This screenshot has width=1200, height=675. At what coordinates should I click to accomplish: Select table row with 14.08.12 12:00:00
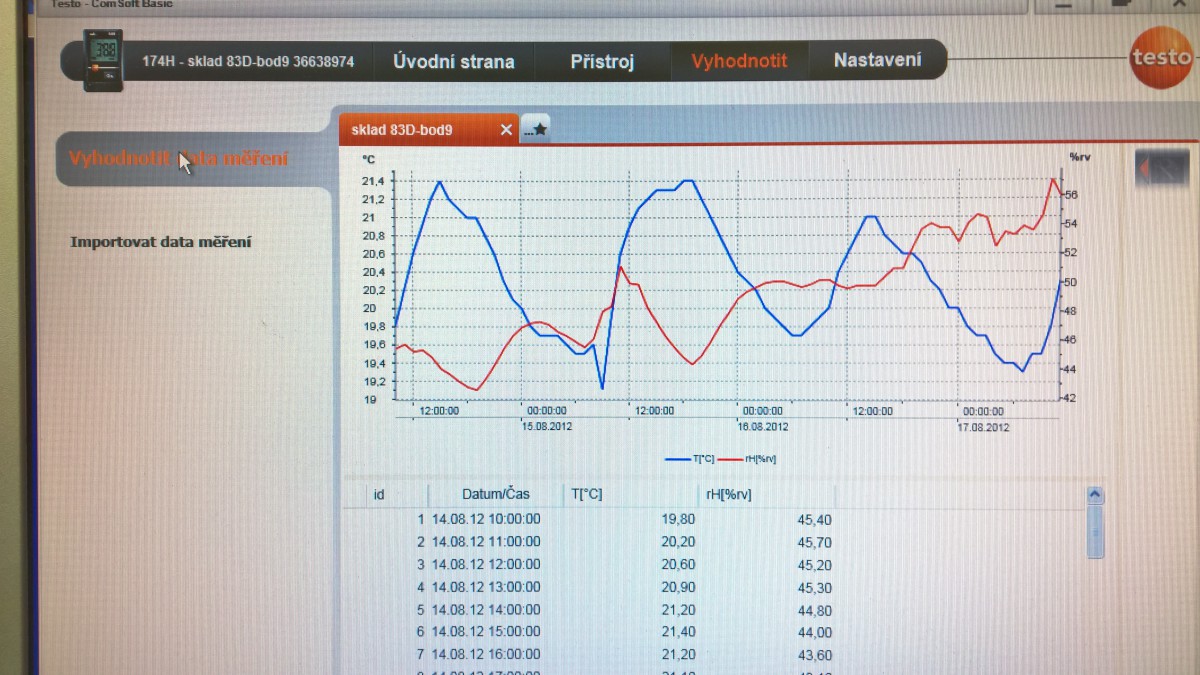point(486,564)
